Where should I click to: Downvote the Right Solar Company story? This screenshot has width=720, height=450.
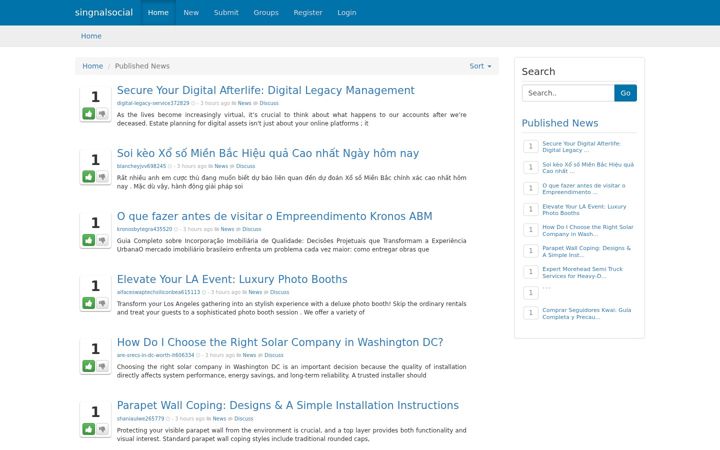102,366
